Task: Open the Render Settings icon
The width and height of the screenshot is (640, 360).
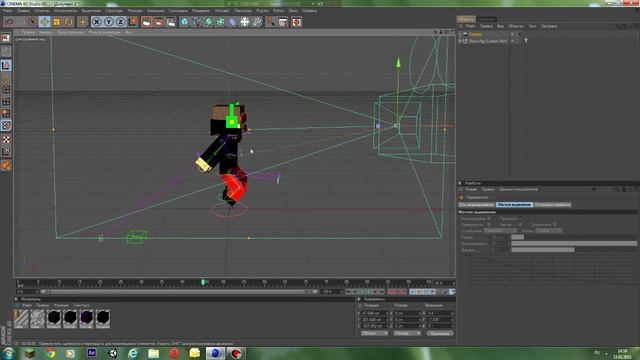Action: pos(171,22)
